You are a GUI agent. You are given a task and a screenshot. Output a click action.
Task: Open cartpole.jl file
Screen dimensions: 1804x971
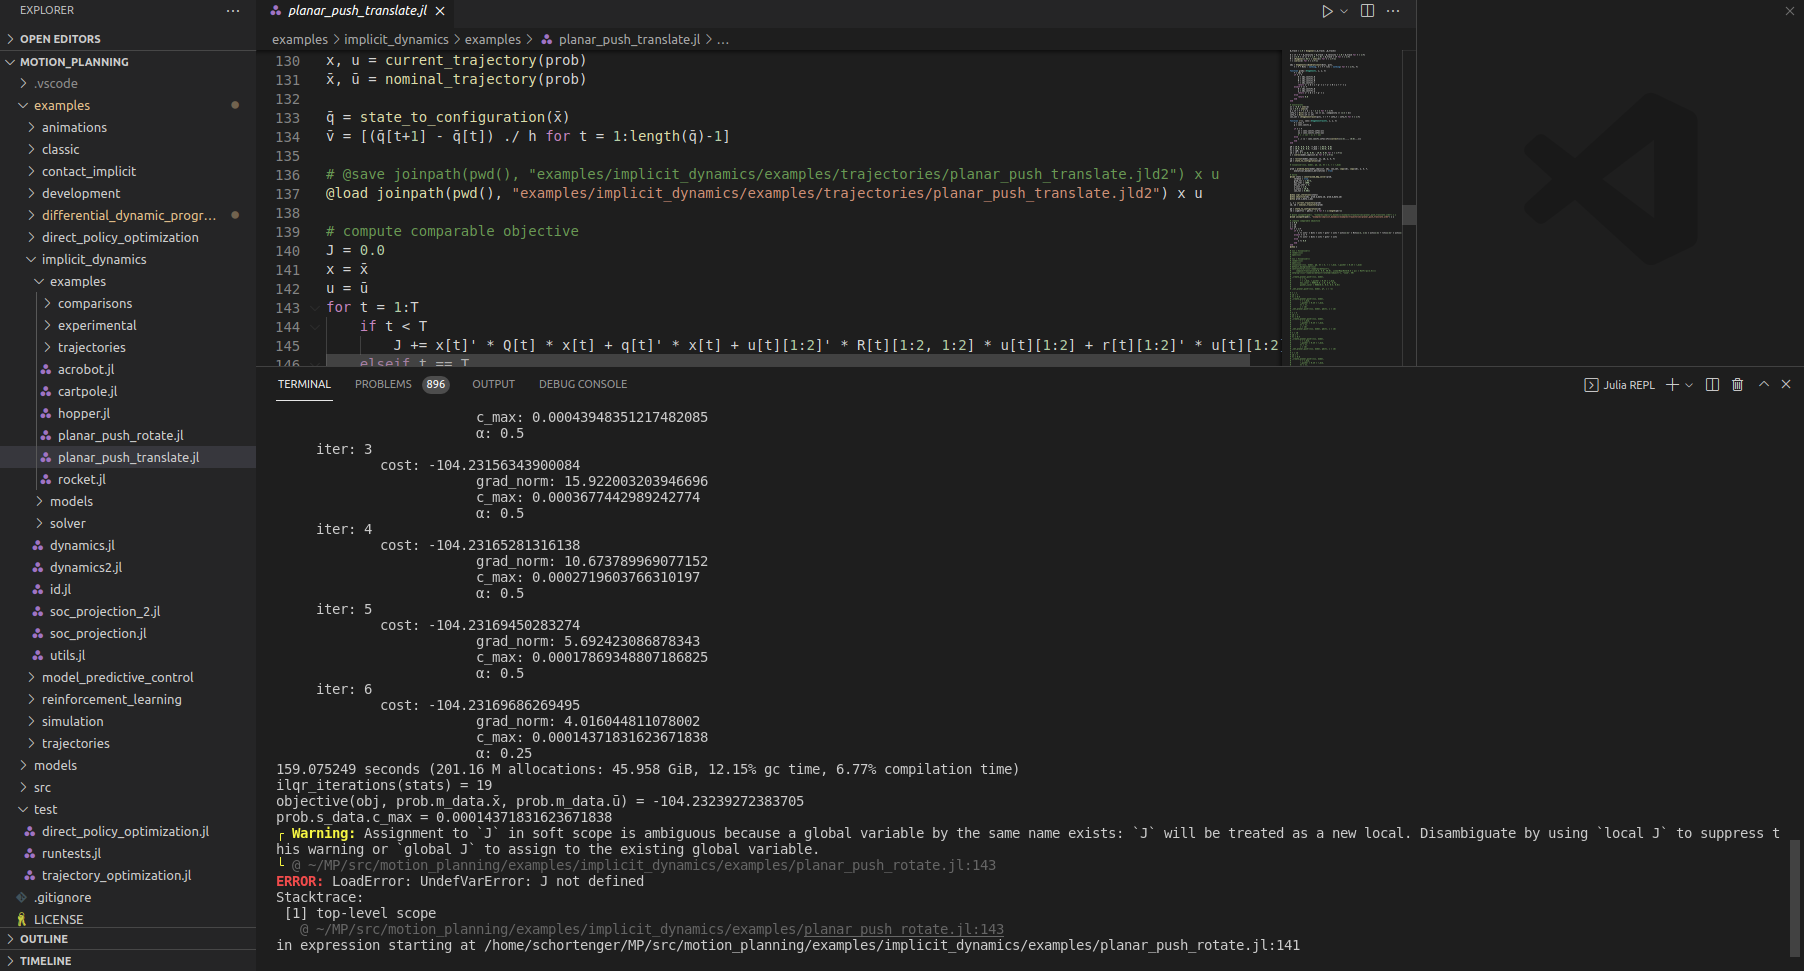pos(128,392)
